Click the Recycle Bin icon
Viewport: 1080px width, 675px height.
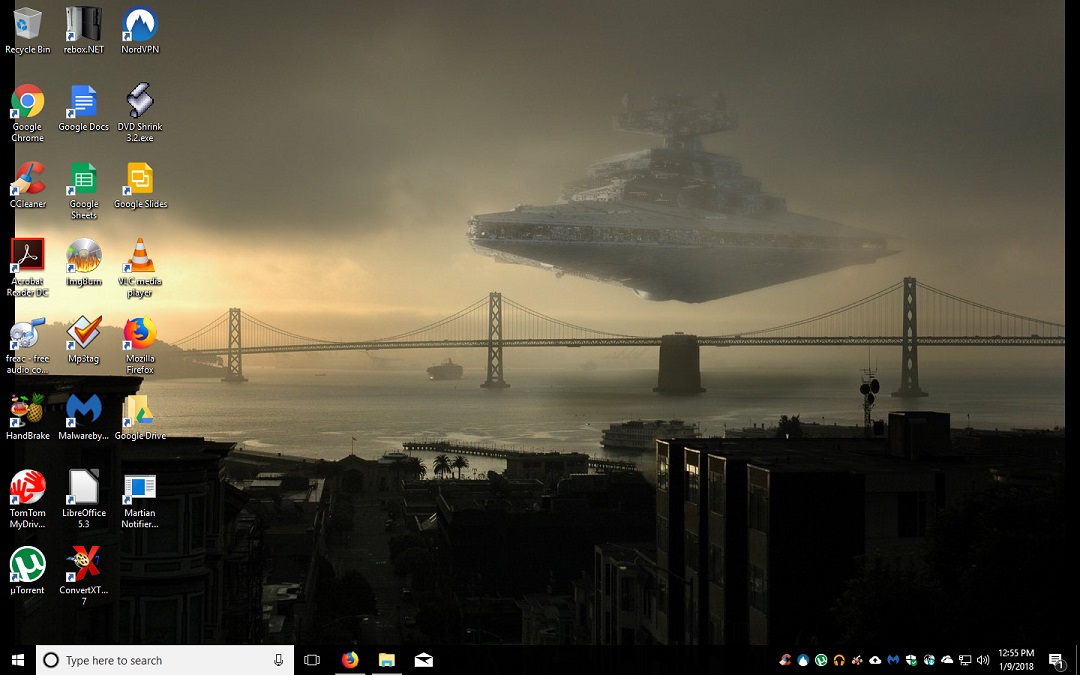tap(28, 24)
